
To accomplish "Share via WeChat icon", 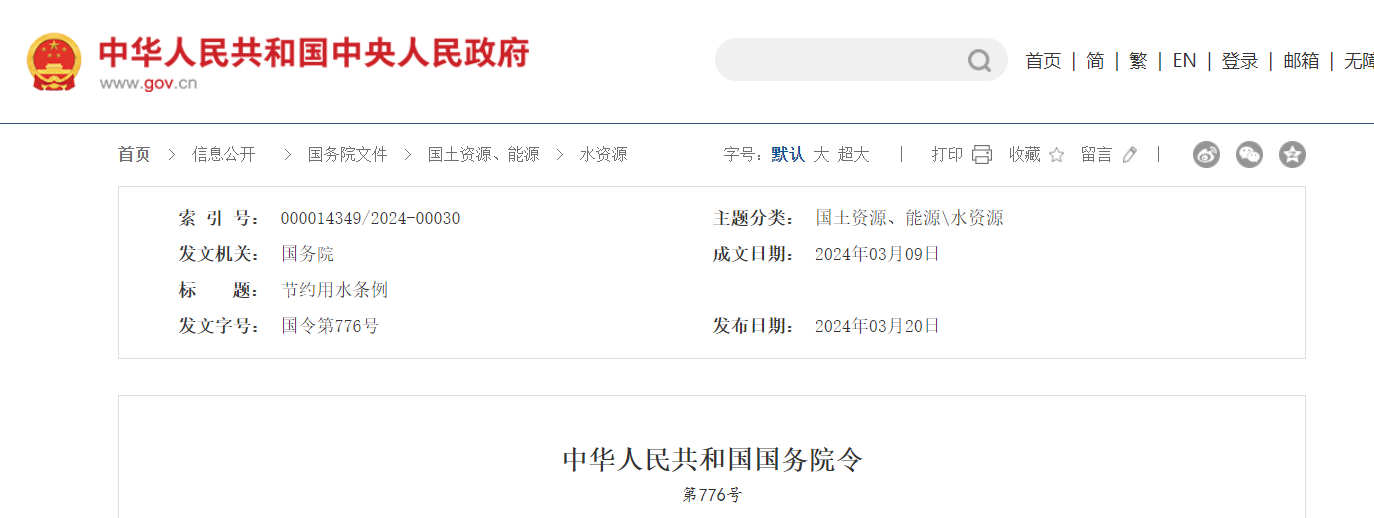I will point(1249,154).
